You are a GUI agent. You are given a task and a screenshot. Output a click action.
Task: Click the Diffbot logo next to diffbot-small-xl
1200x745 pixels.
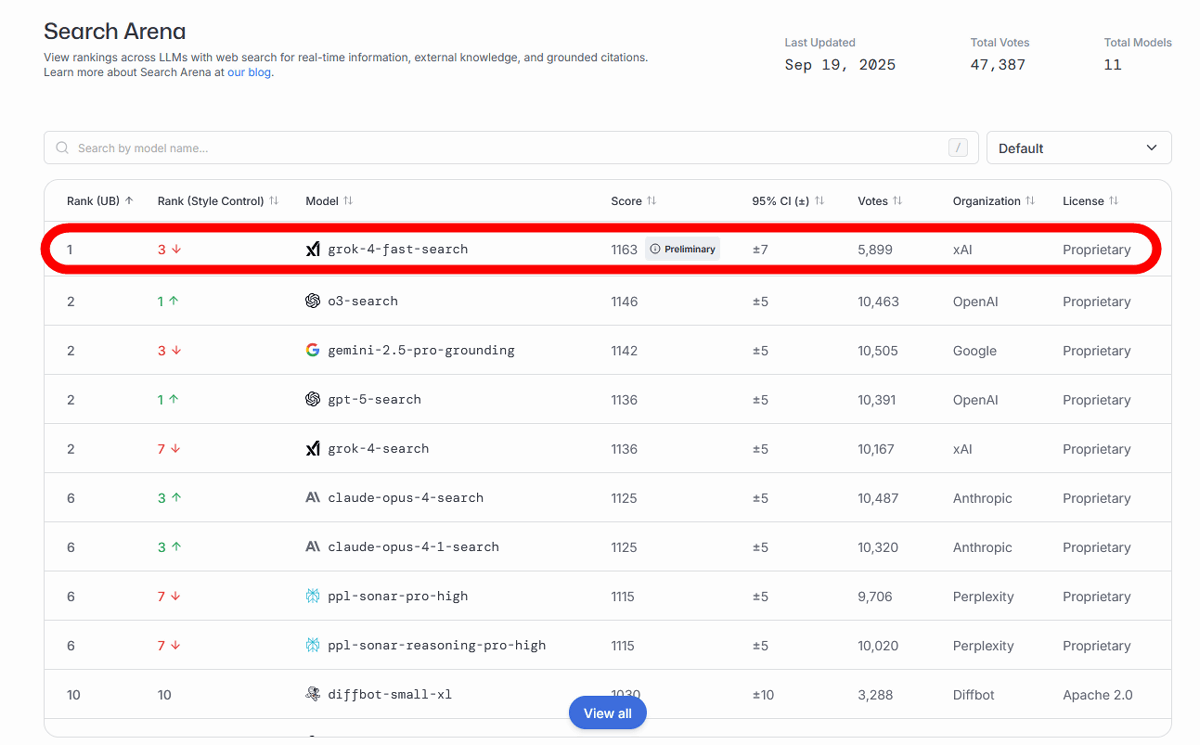313,694
